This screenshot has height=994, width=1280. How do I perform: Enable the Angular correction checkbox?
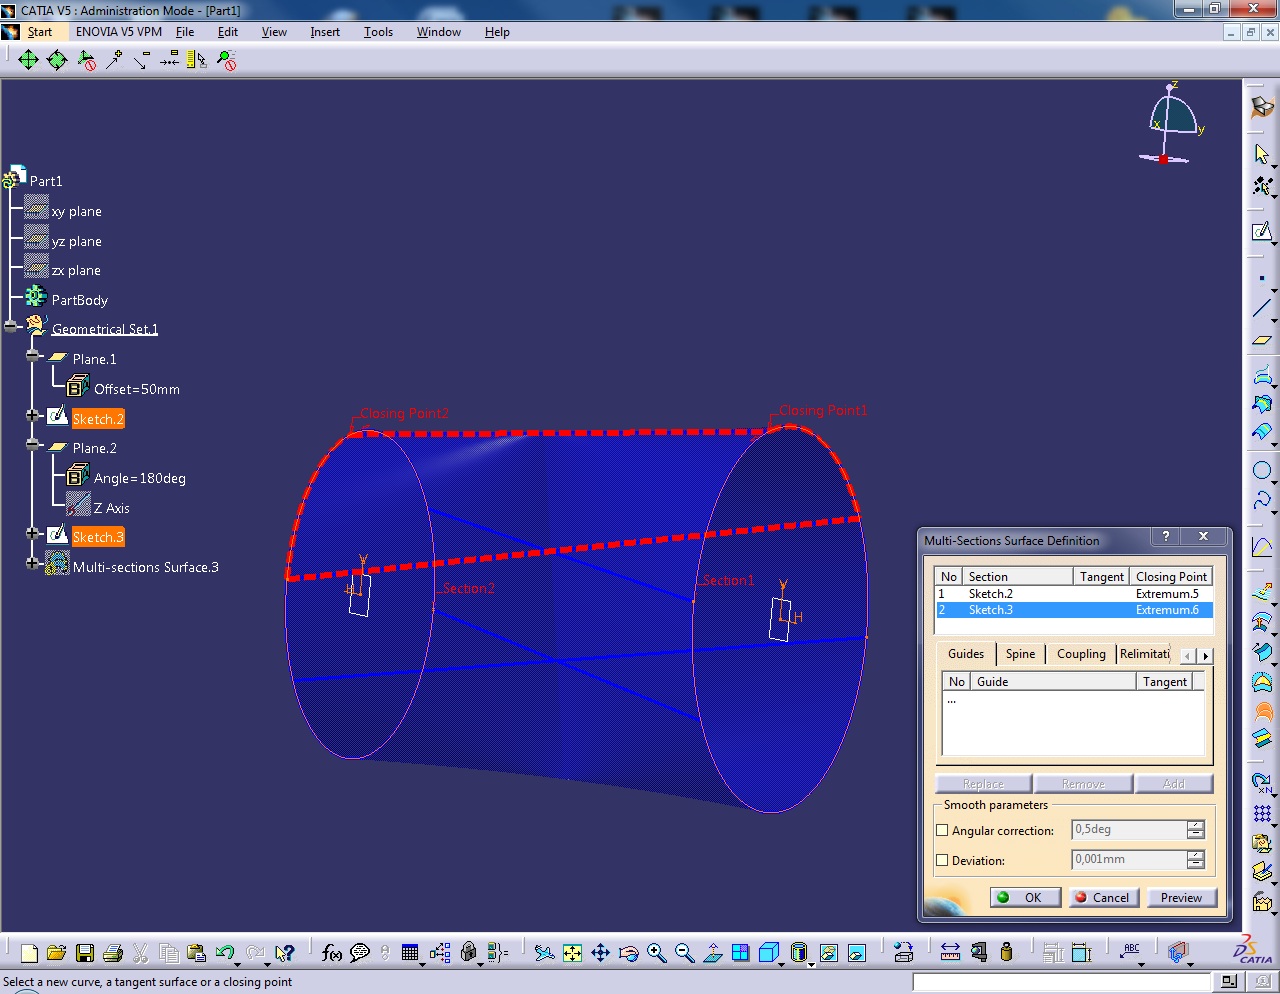point(942,830)
